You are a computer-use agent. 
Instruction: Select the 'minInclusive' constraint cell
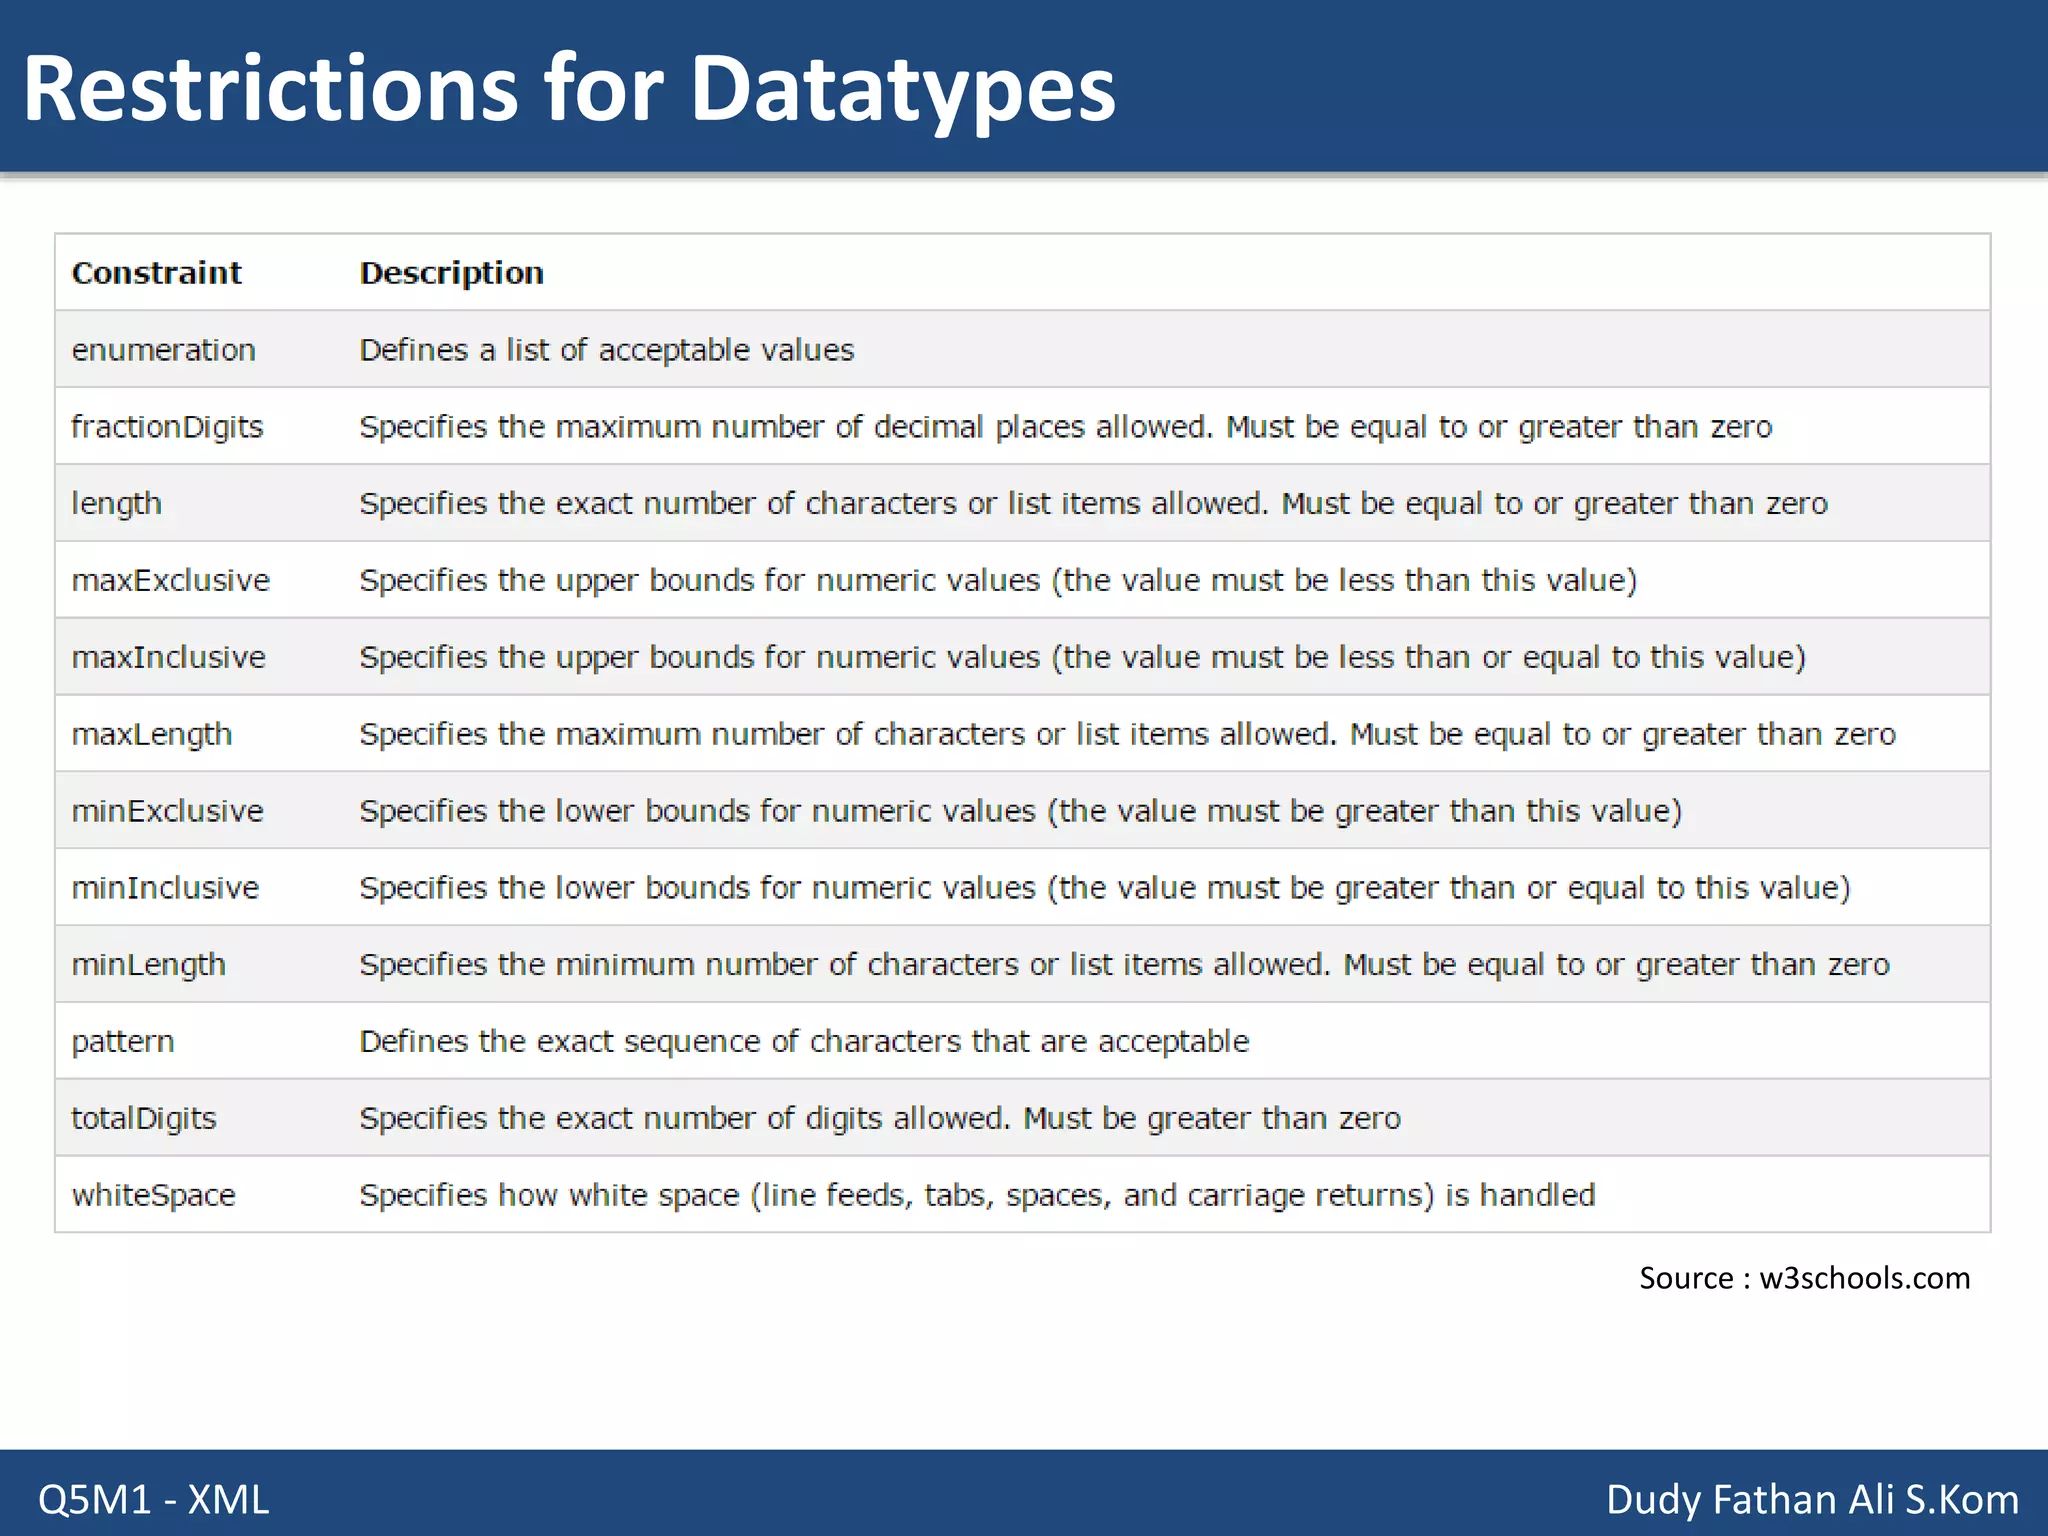point(165,888)
